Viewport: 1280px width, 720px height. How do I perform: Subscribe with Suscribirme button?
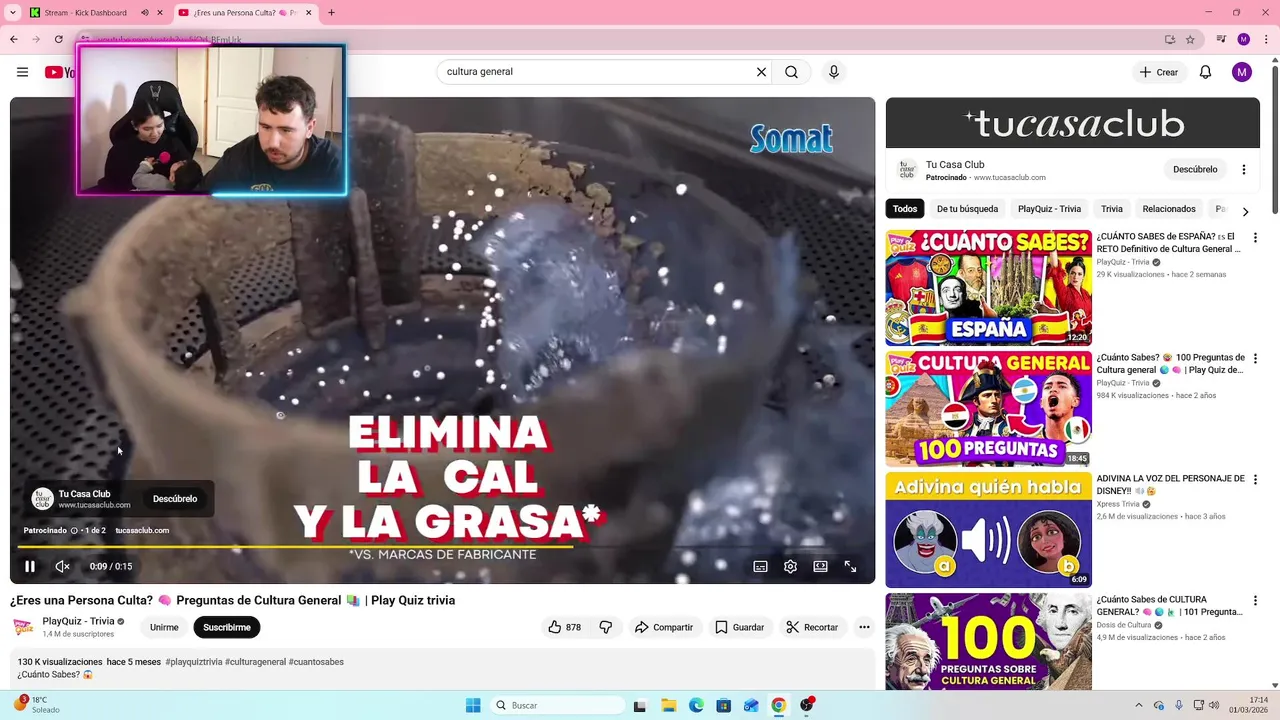(x=227, y=627)
